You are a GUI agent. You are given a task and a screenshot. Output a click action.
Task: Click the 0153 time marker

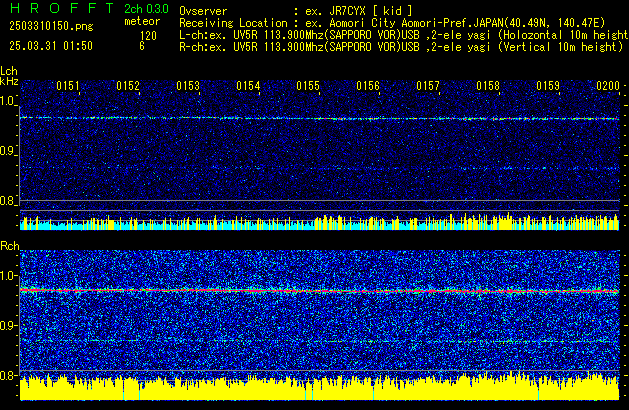pos(188,86)
